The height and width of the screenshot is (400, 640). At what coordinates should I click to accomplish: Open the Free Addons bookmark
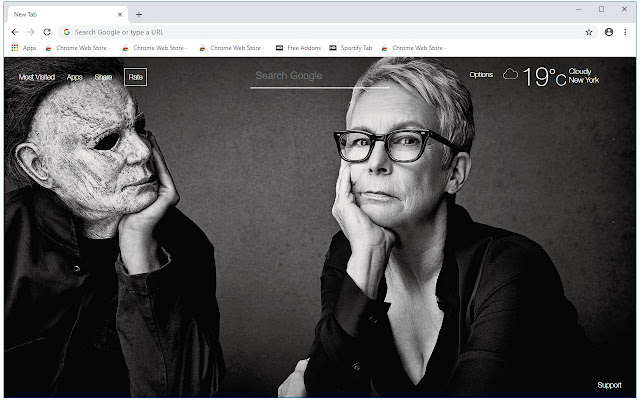298,48
